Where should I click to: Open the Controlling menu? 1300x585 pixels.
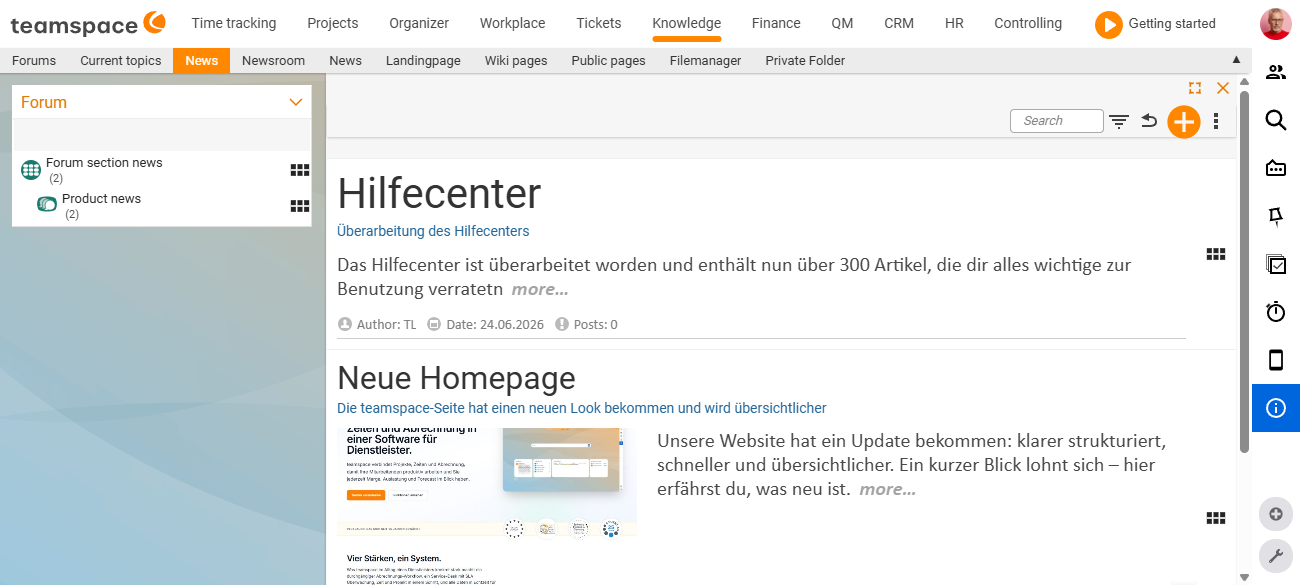pos(1028,23)
